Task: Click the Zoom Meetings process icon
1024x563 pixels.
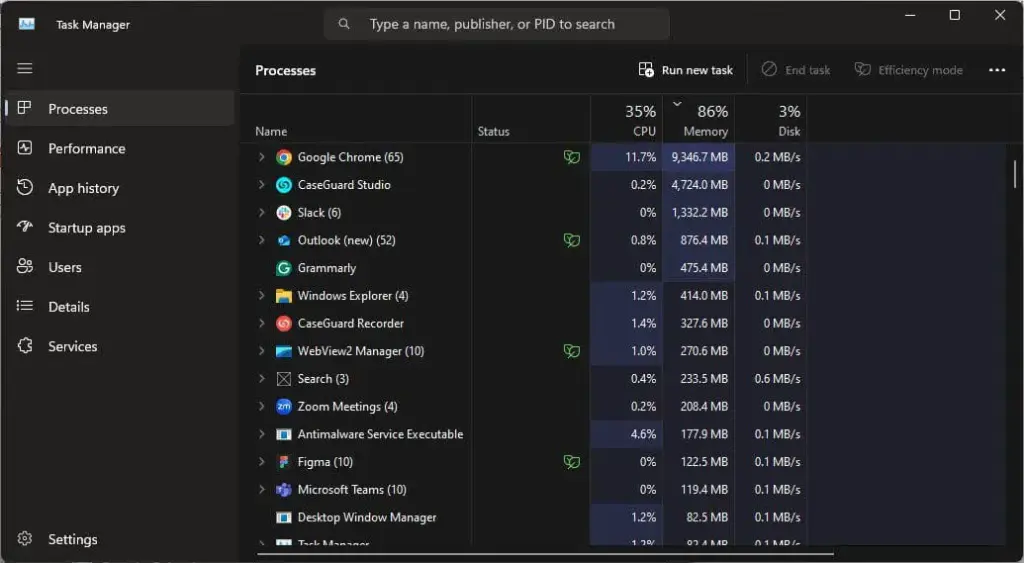Action: tap(283, 406)
